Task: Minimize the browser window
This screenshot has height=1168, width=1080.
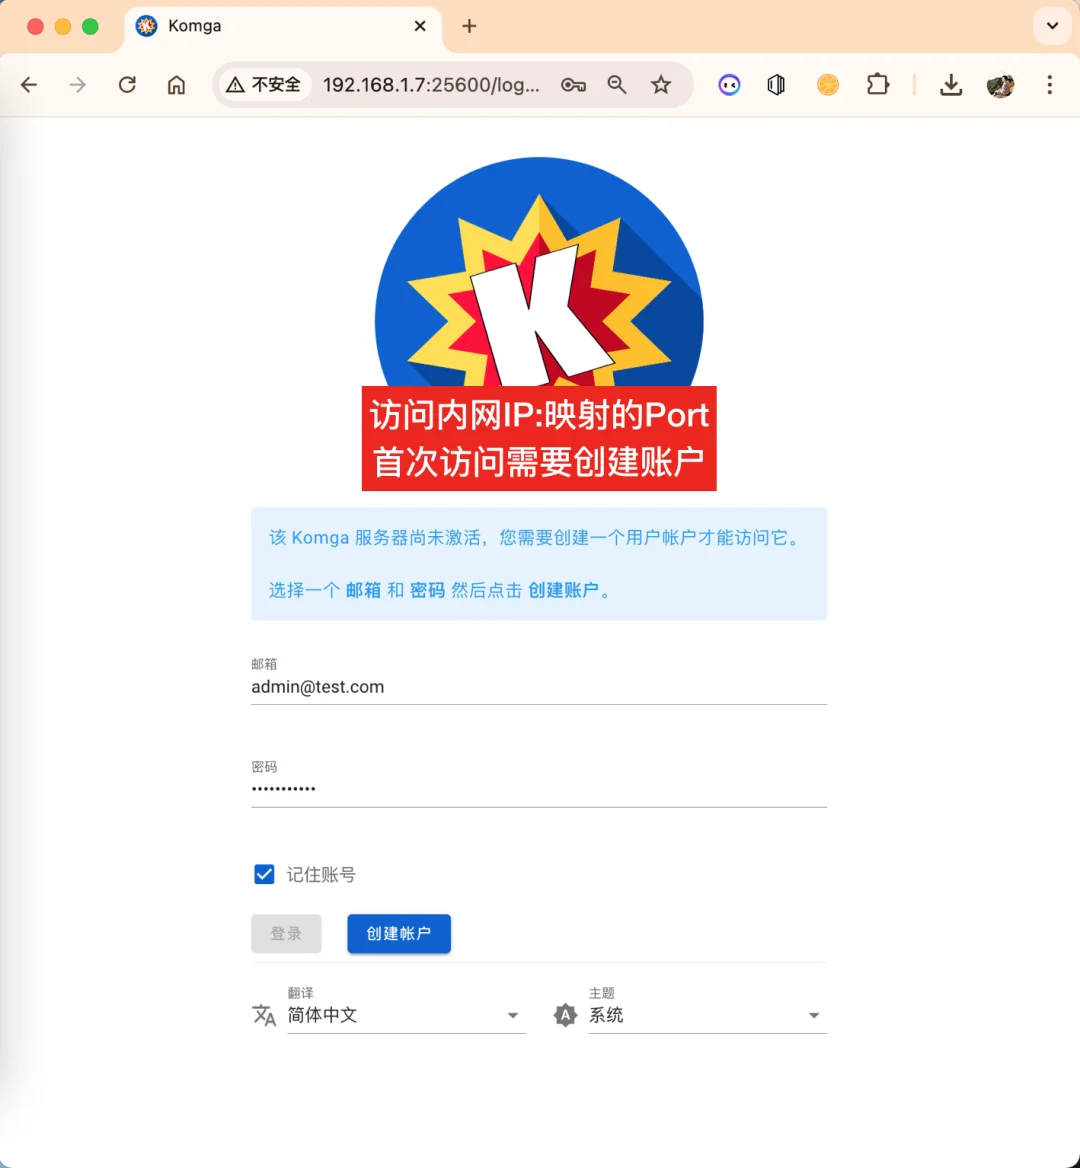Action: pyautogui.click(x=63, y=27)
